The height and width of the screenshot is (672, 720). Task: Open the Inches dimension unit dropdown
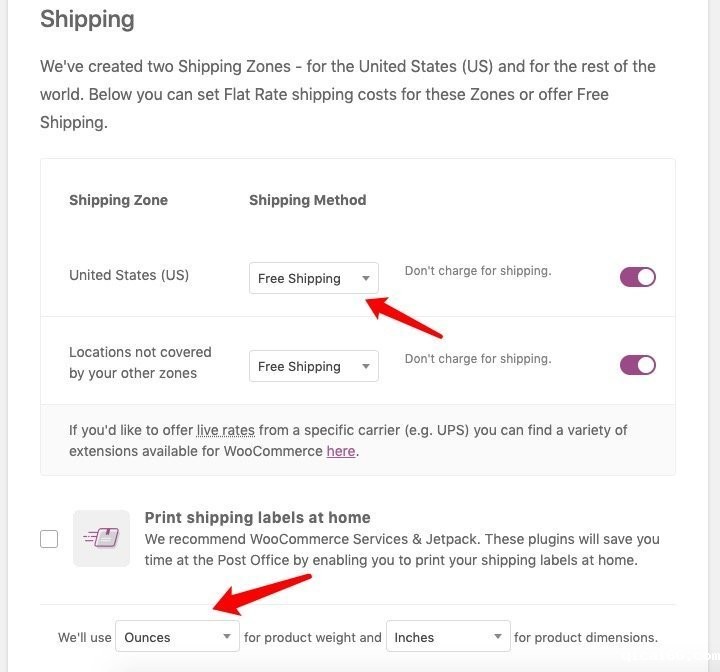click(x=447, y=637)
